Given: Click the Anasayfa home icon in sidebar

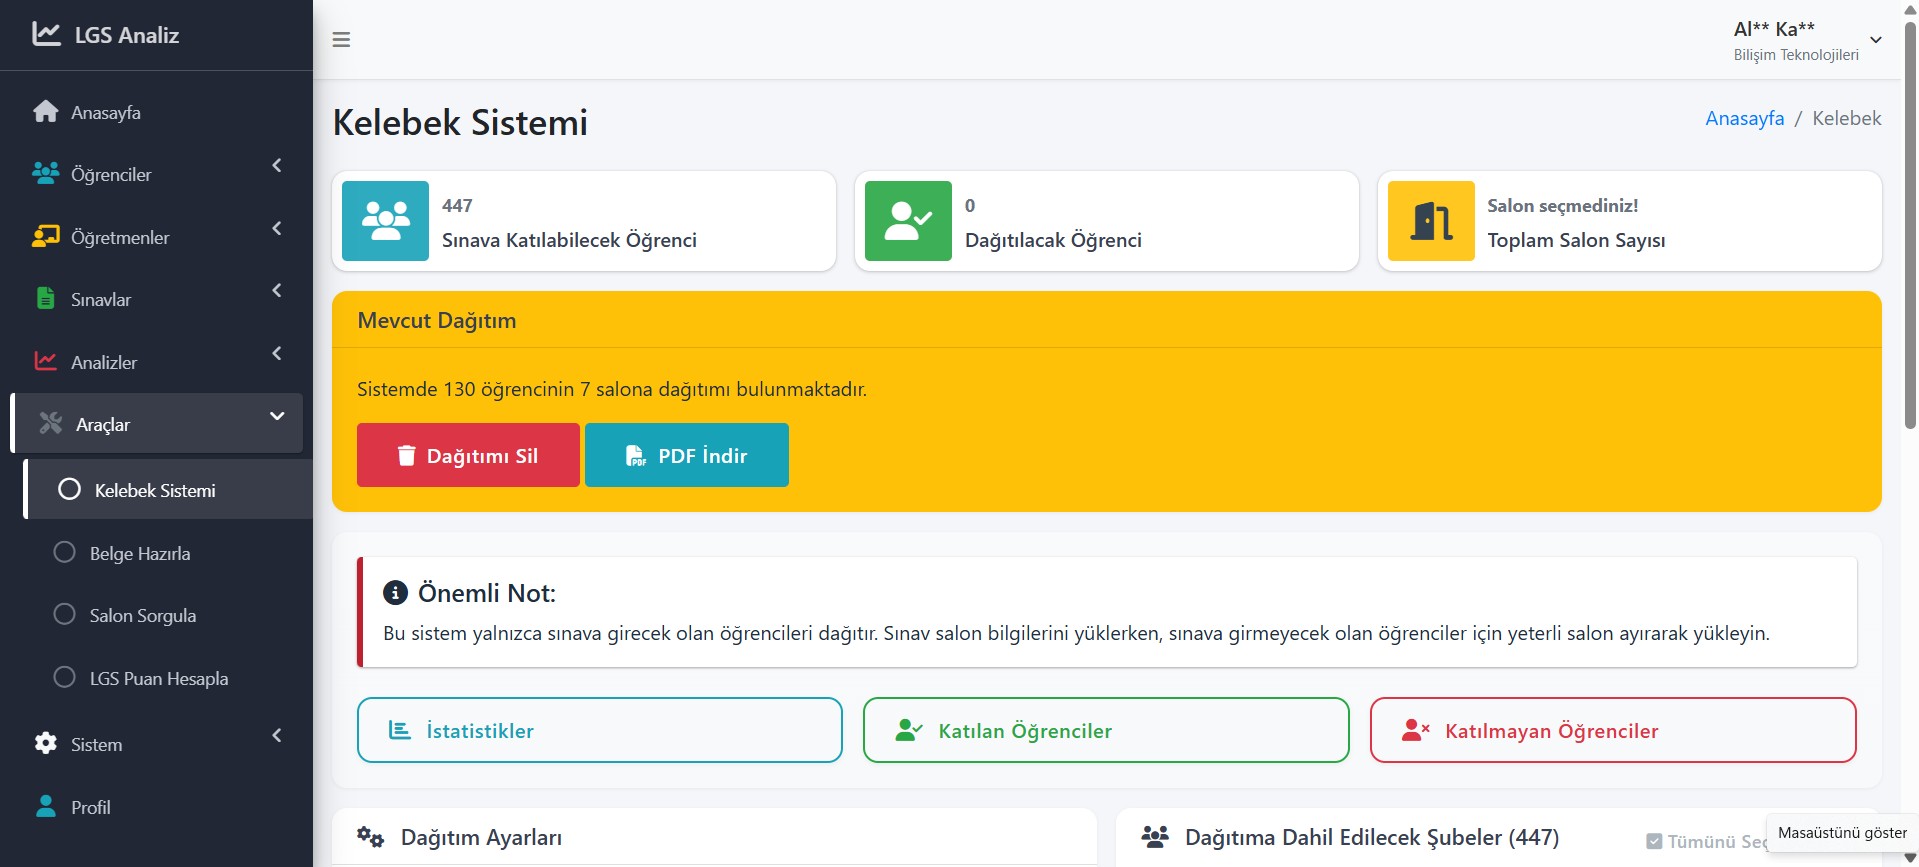Looking at the screenshot, I should point(45,112).
